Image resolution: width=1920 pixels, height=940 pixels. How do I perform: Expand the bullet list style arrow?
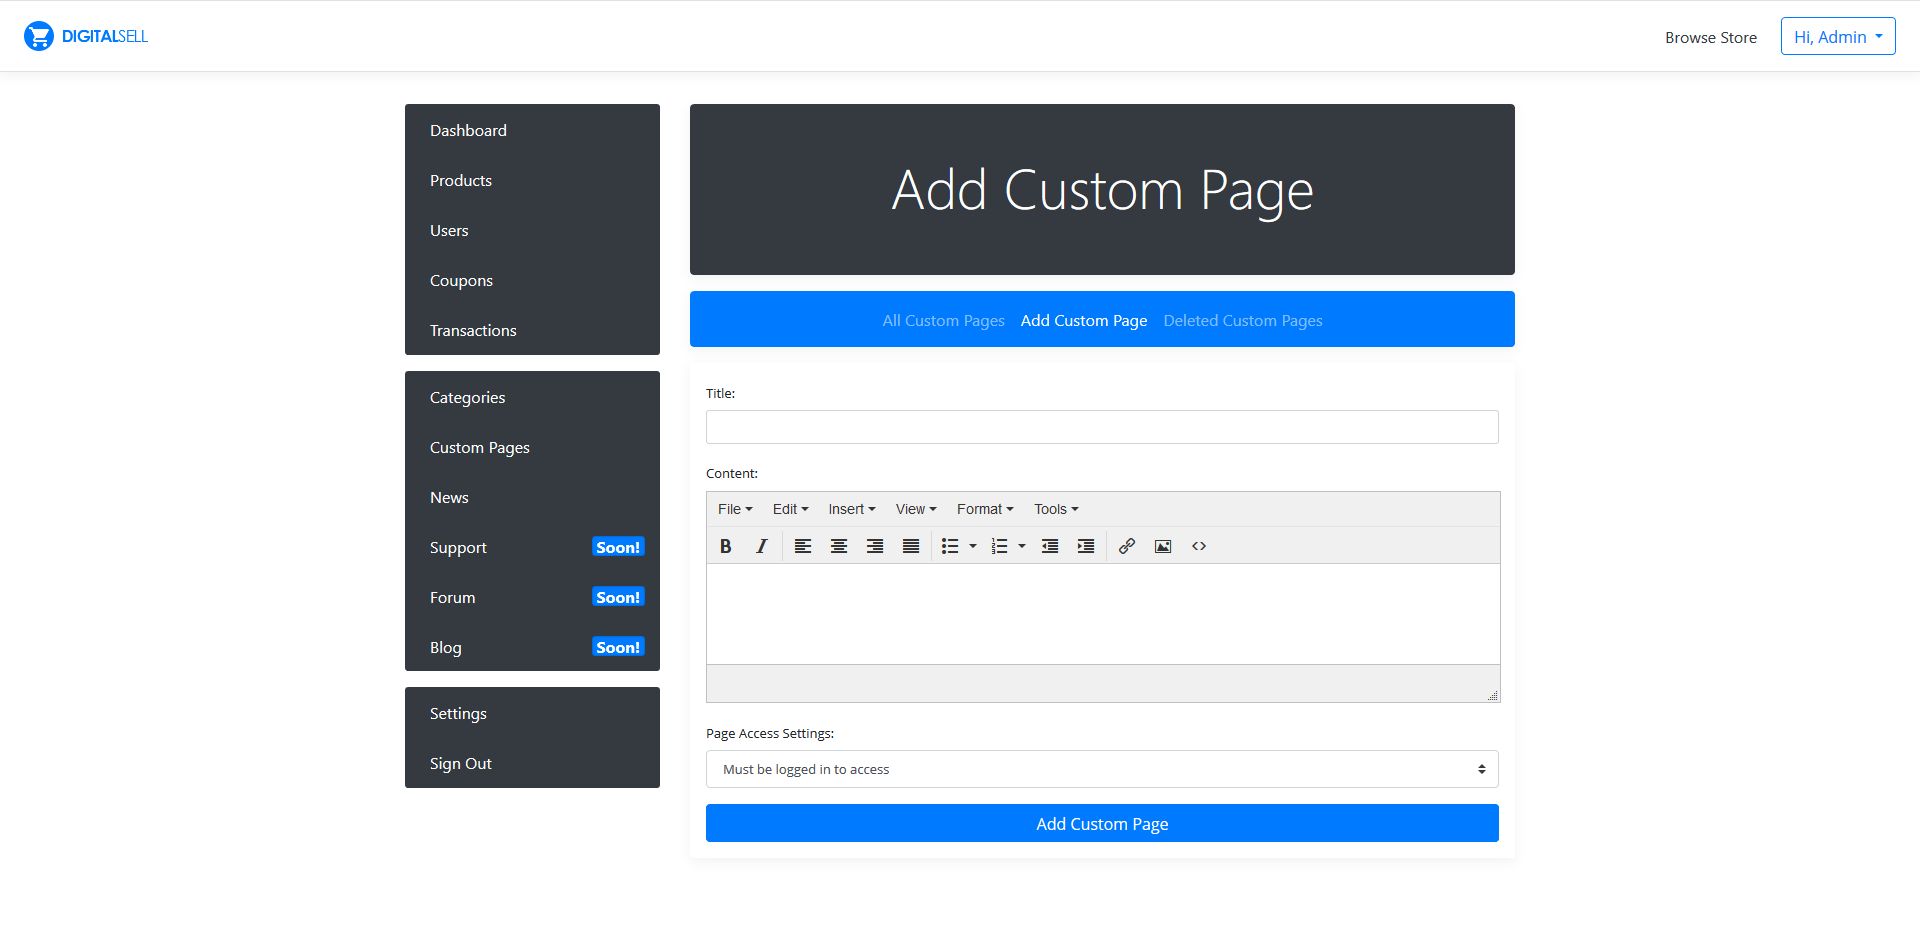pos(973,546)
